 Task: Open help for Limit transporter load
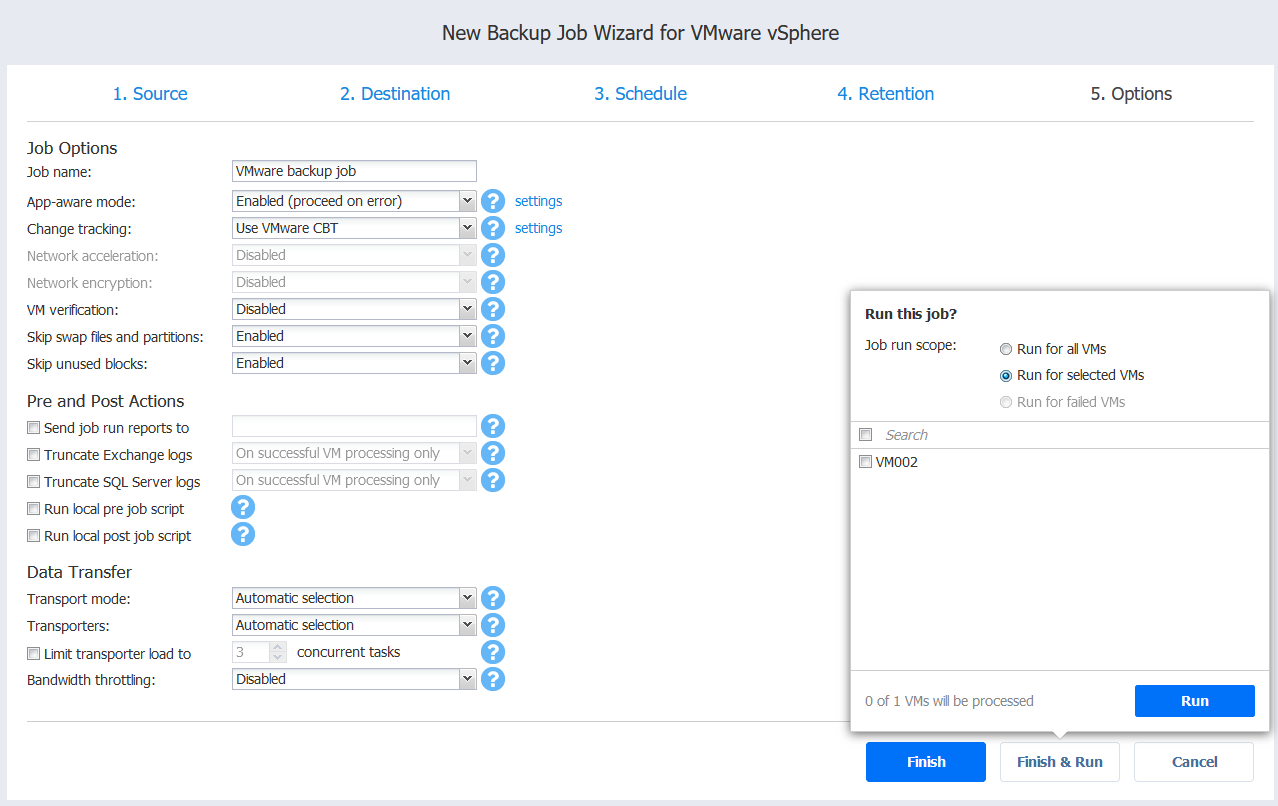point(492,652)
